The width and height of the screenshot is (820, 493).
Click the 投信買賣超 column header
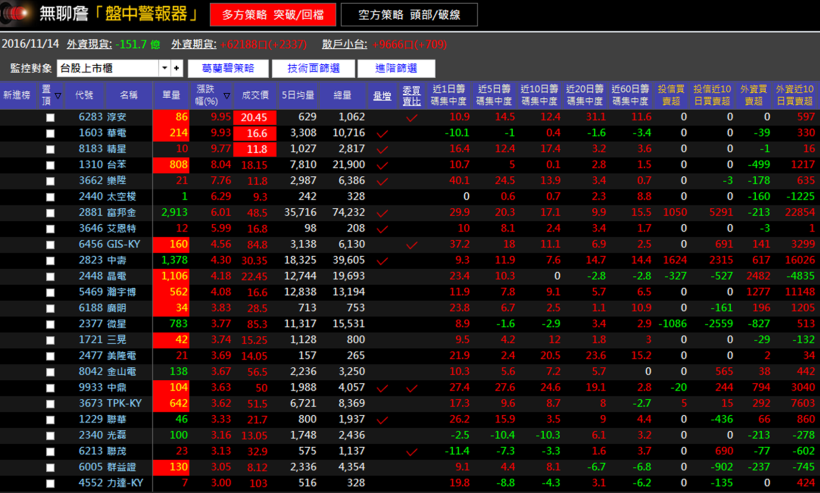tap(671, 95)
